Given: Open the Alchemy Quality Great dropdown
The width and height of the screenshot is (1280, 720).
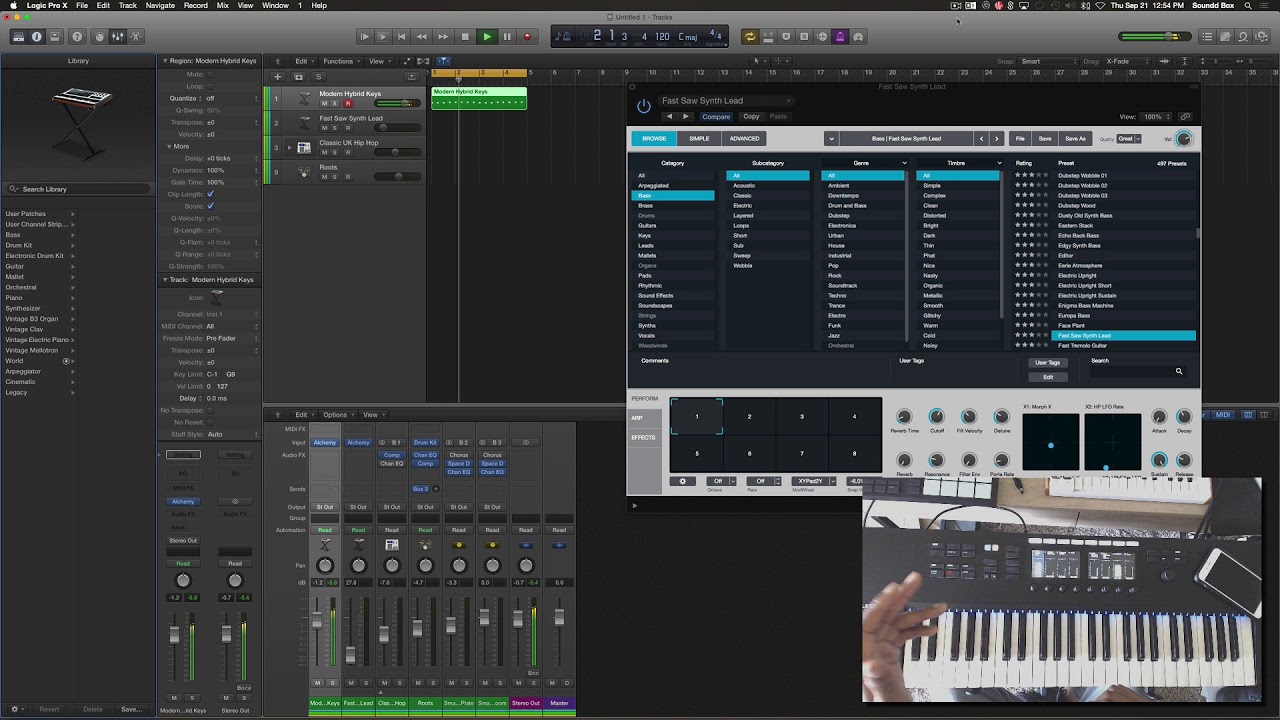Looking at the screenshot, I should click(x=1129, y=139).
